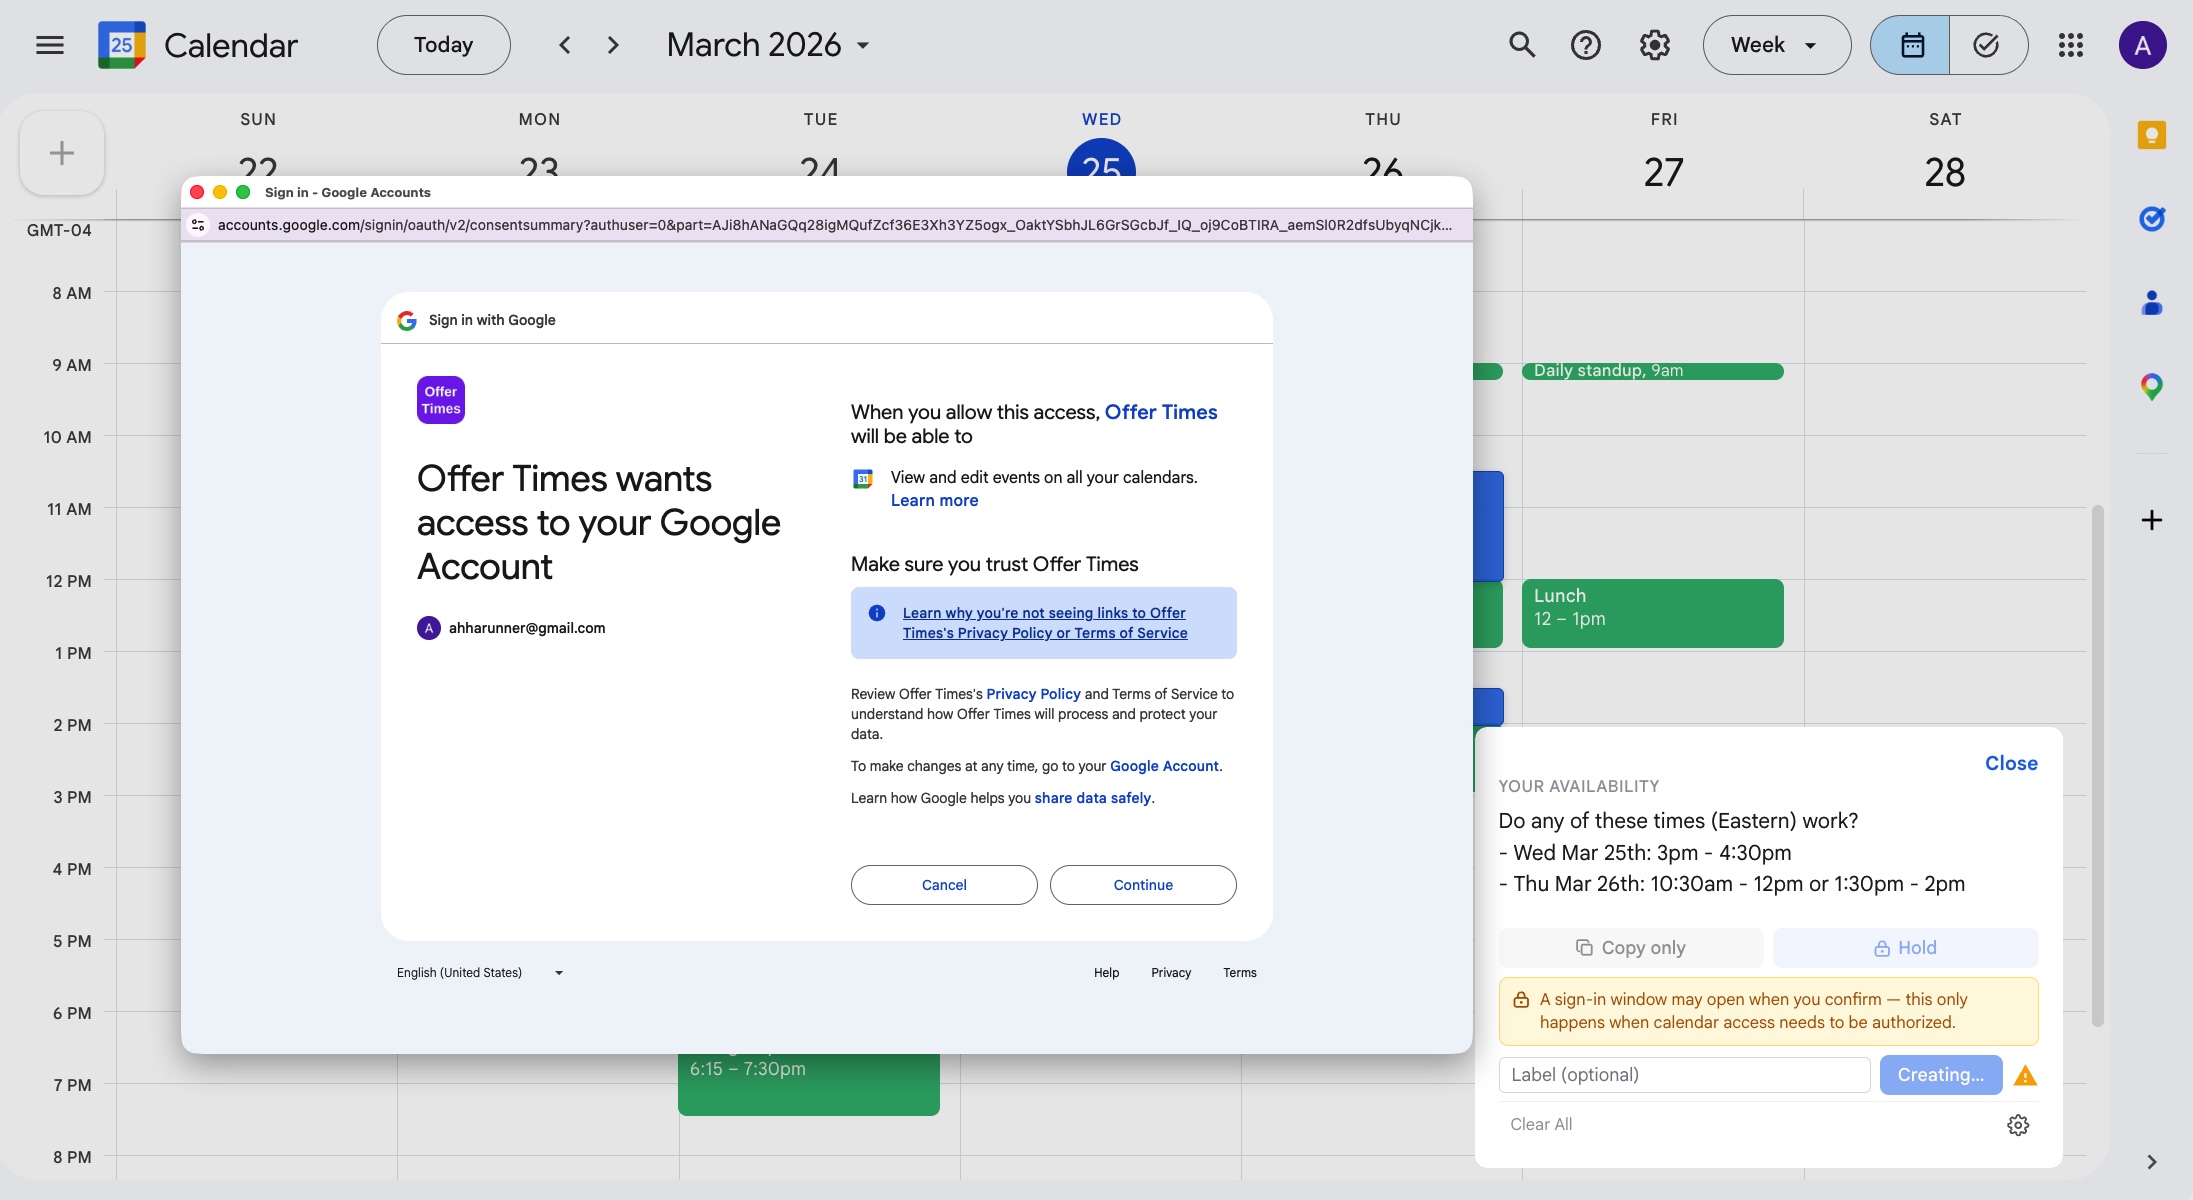Open Tuesday 6:15 – 7:30pm event

[x=808, y=1084]
